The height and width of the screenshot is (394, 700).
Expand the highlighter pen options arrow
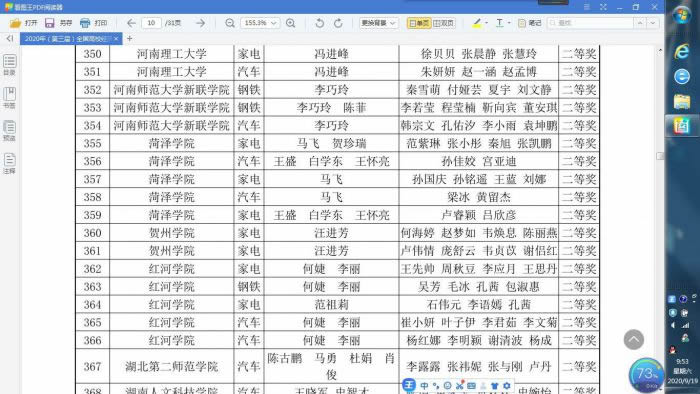coord(486,23)
